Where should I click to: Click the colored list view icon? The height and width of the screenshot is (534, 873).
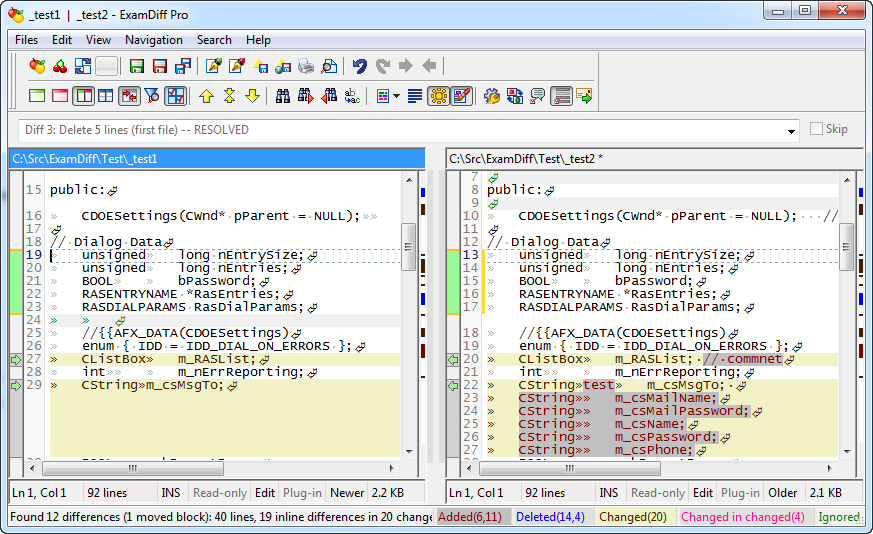tap(383, 96)
